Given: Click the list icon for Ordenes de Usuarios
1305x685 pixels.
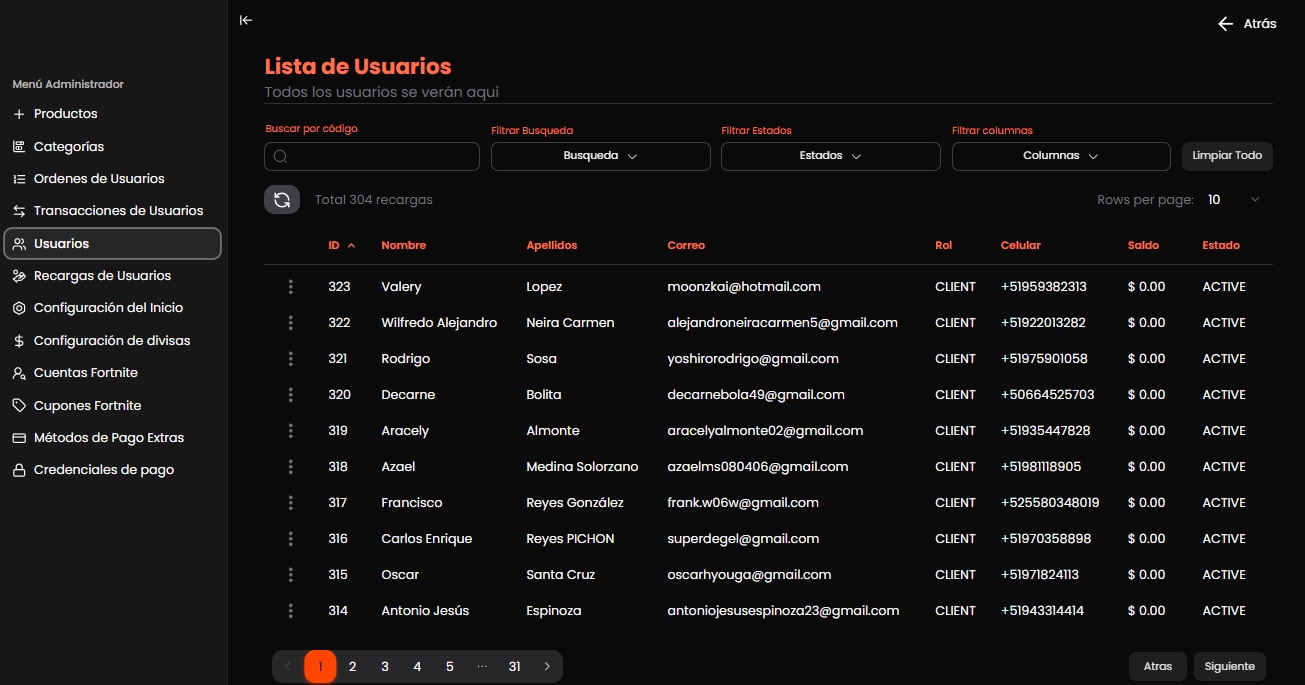Looking at the screenshot, I should [19, 179].
